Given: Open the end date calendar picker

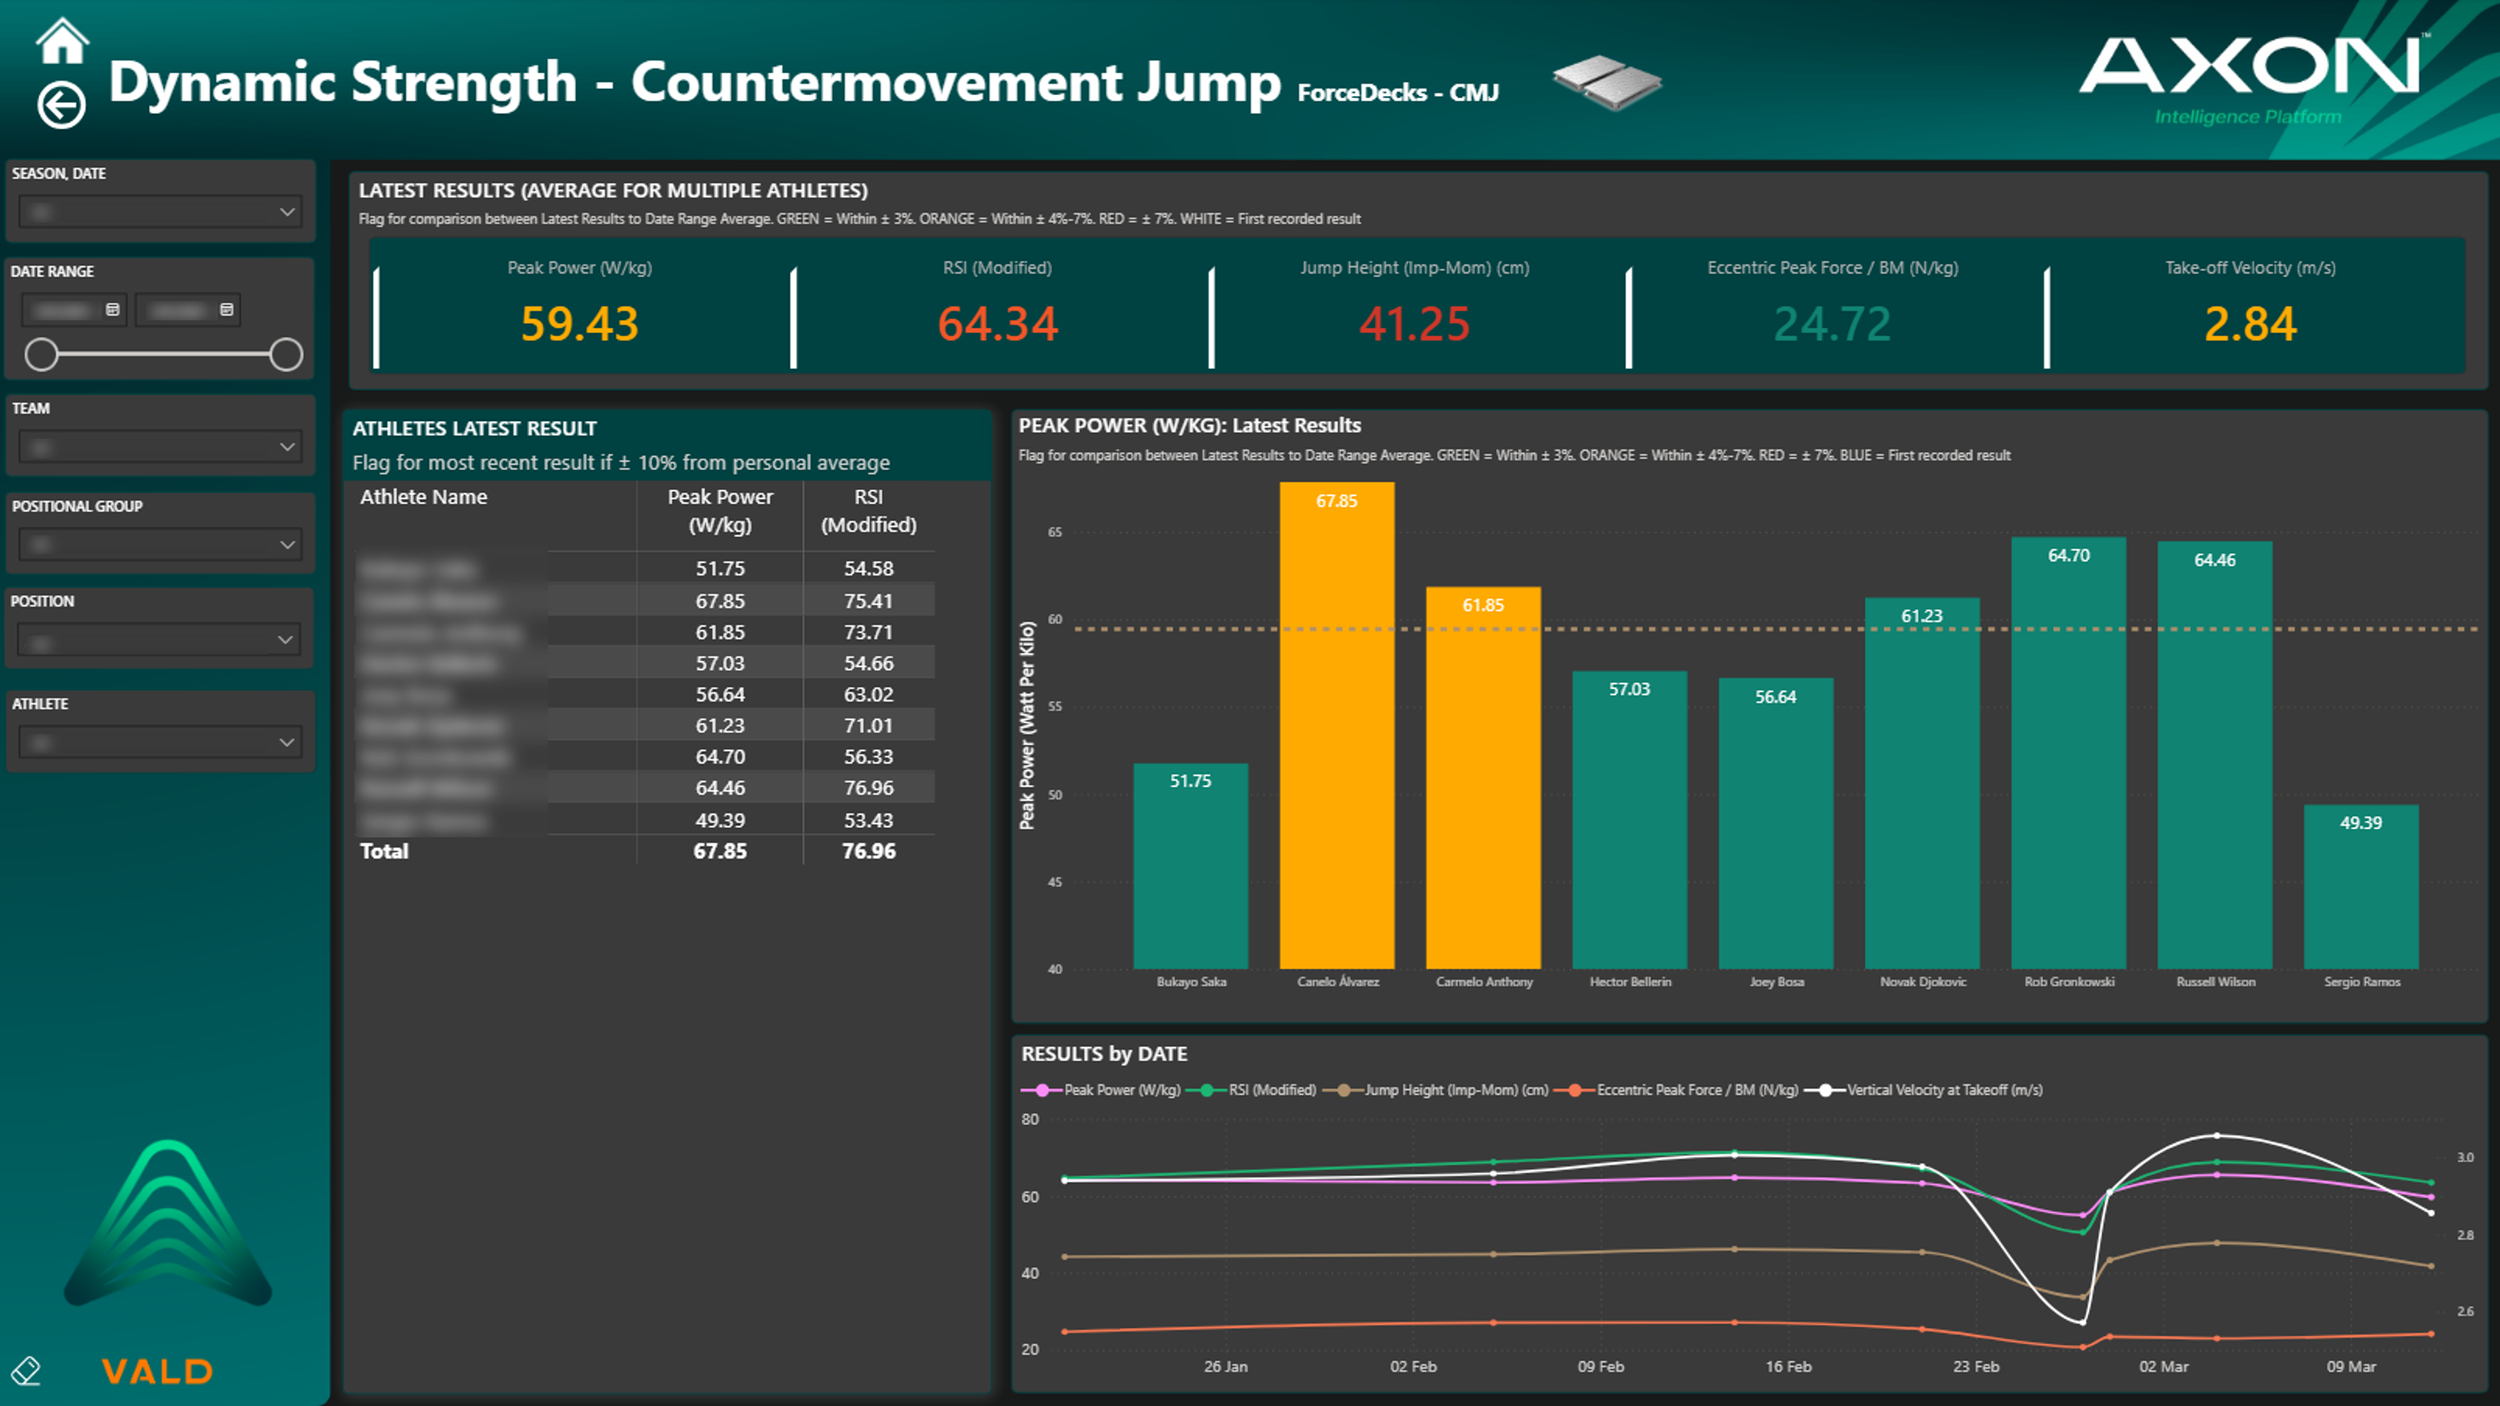Looking at the screenshot, I should [x=227, y=310].
